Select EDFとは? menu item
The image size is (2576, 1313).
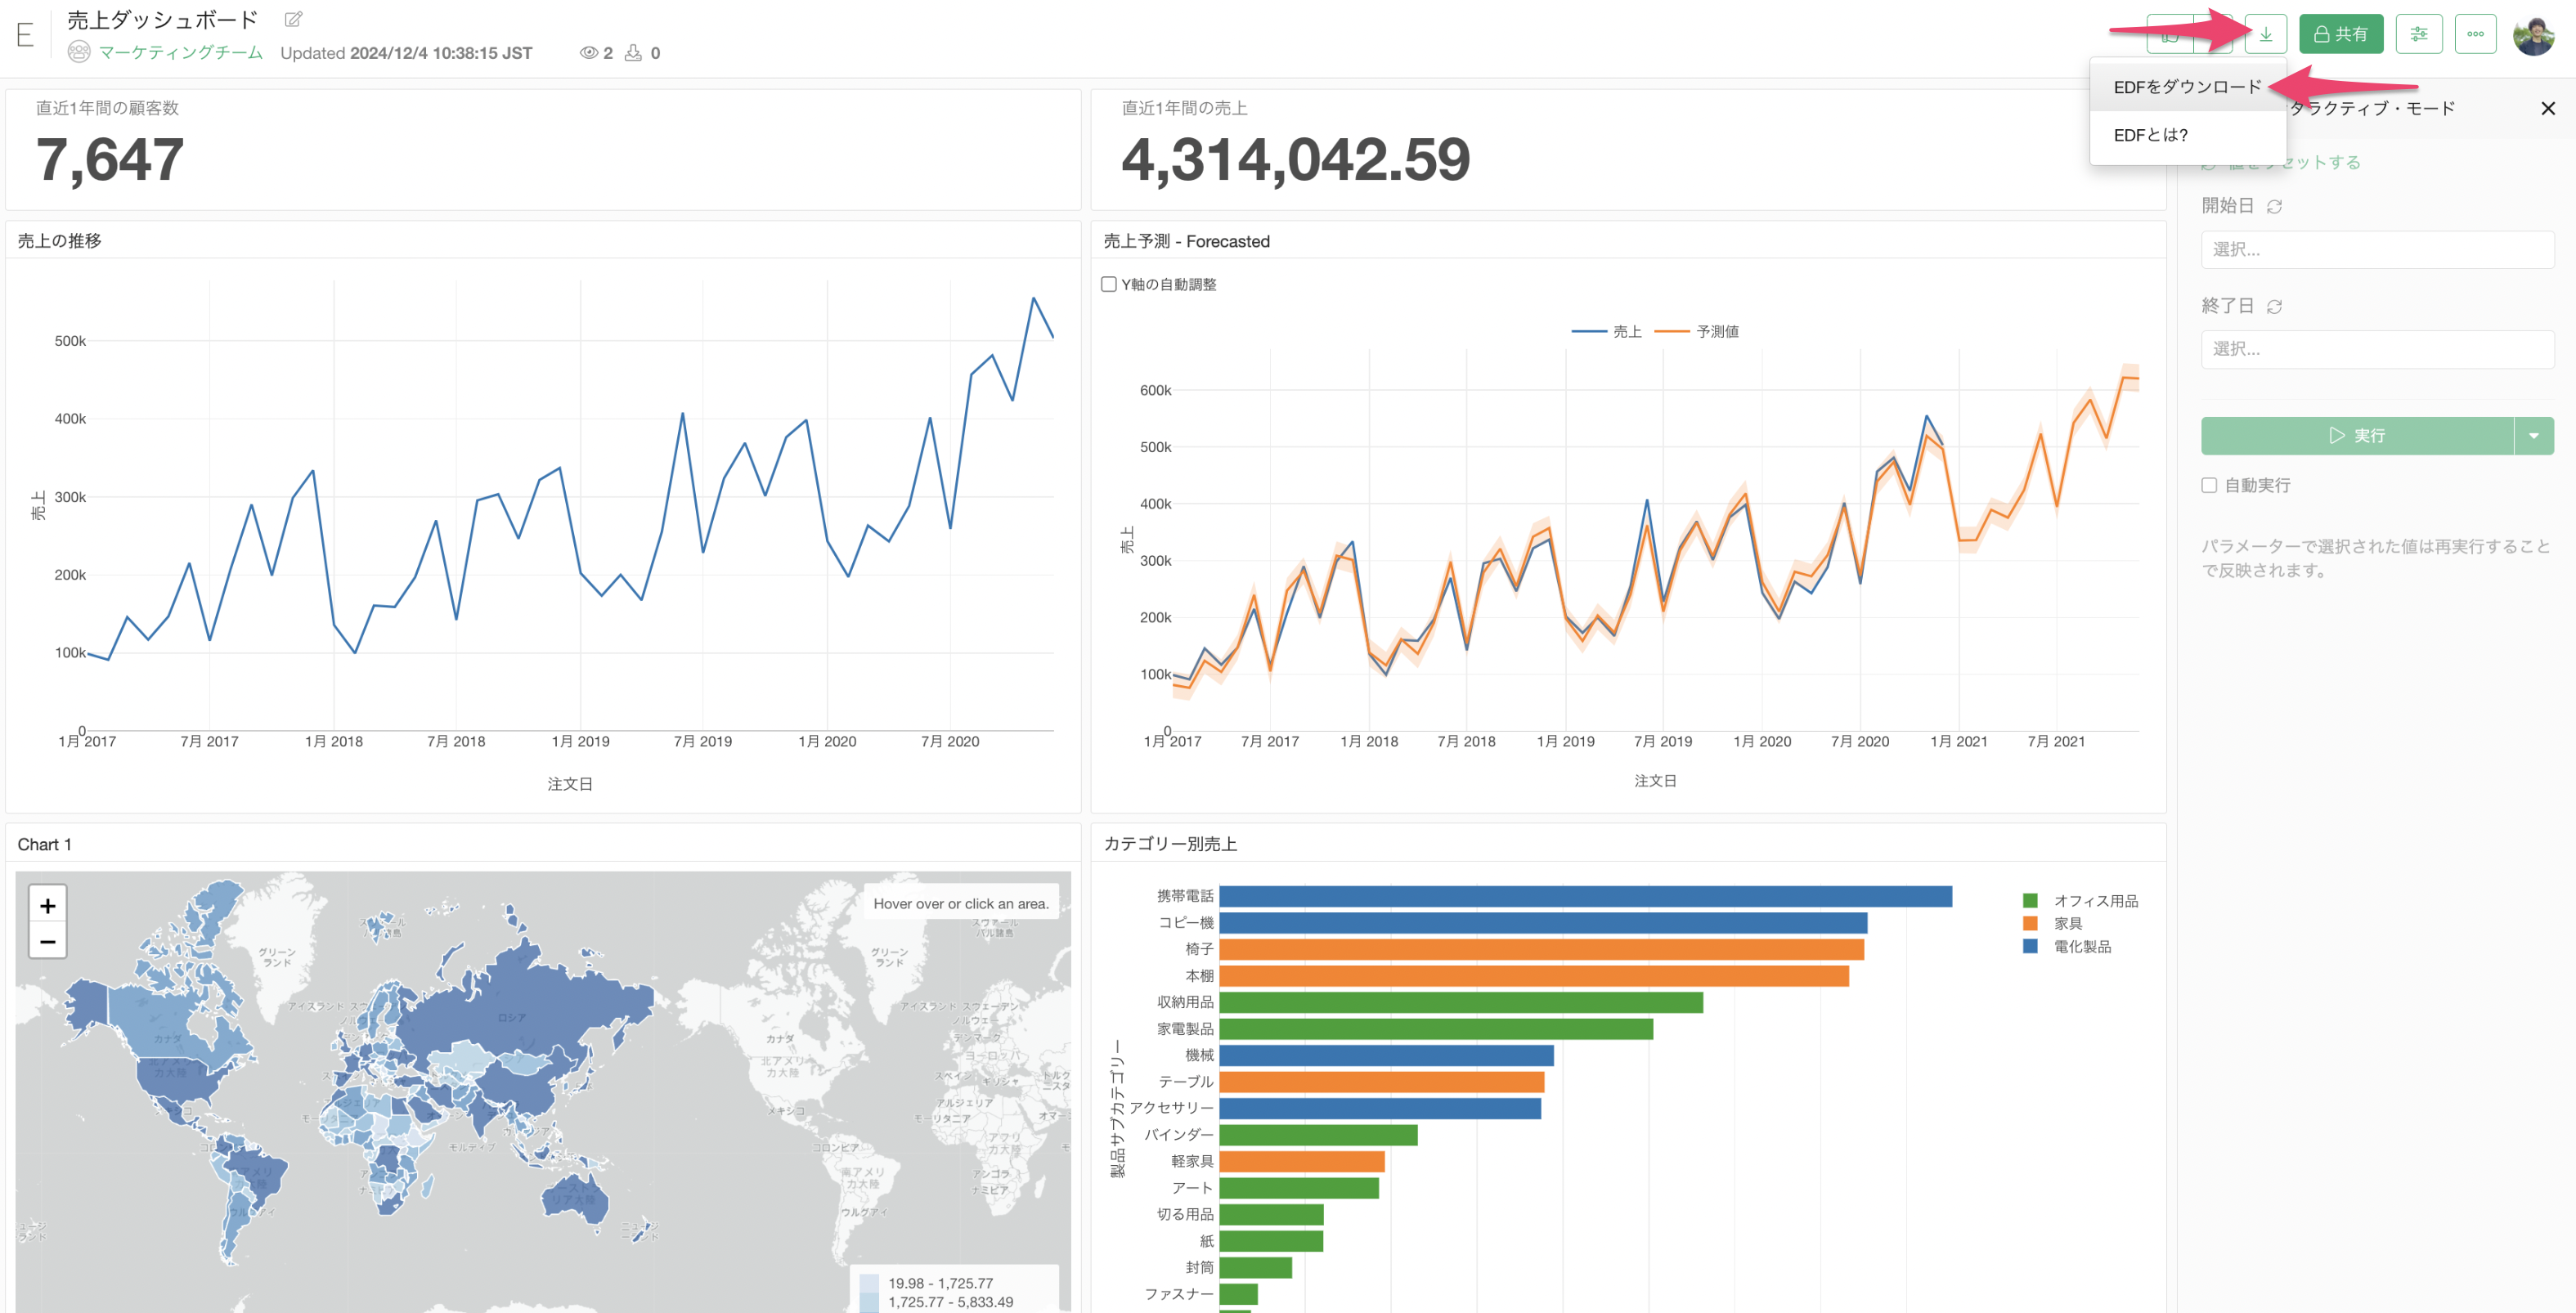point(2150,135)
